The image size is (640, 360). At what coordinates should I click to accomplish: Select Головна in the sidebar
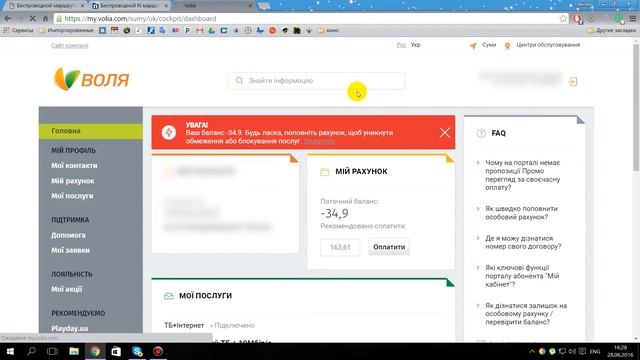click(x=91, y=131)
